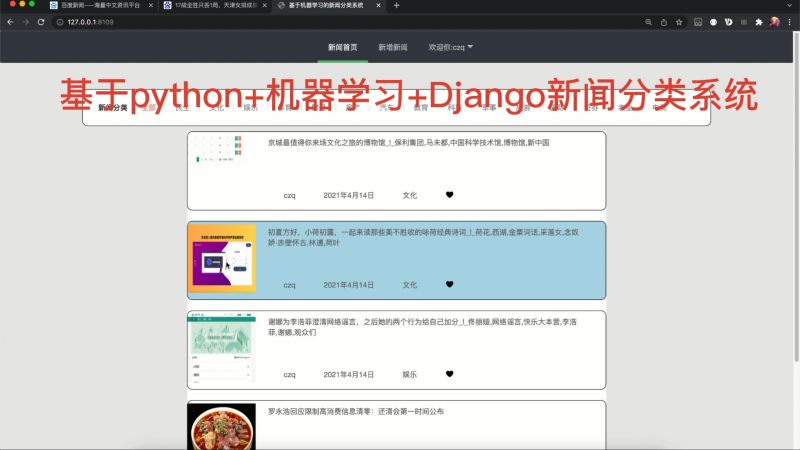Image resolution: width=800 pixels, height=450 pixels.
Task: Click the 文化 tag on the lotus poem card
Action: tap(410, 285)
